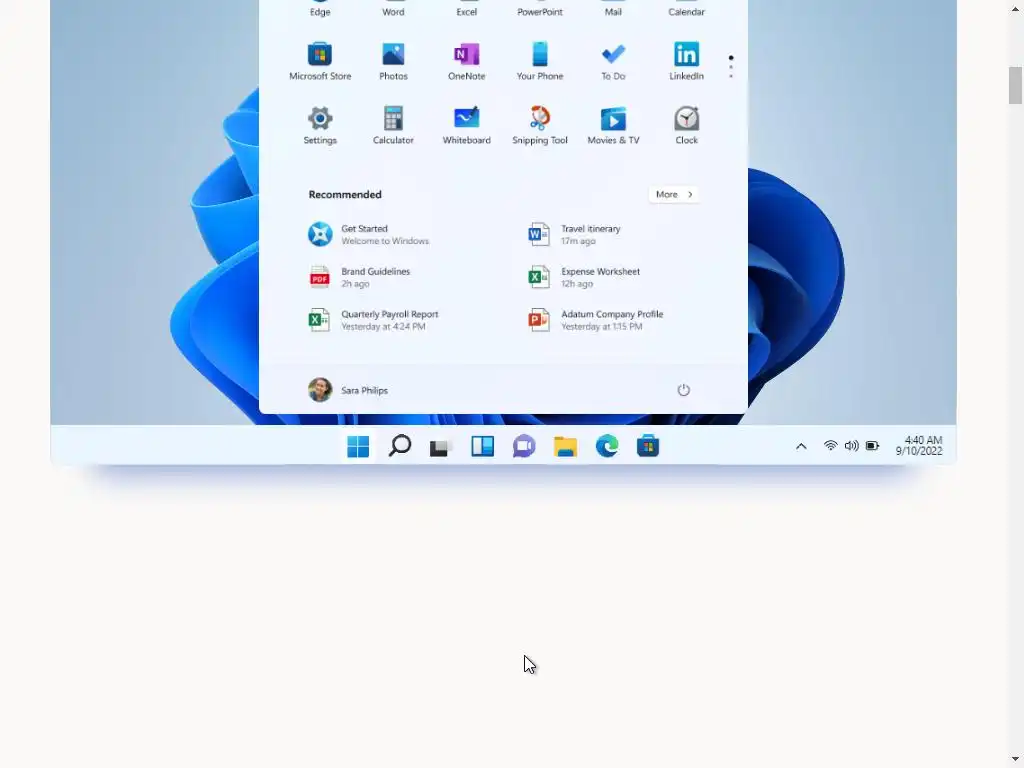Launch Microsoft Edge from the taskbar
This screenshot has height=768, width=1024.
coord(607,446)
